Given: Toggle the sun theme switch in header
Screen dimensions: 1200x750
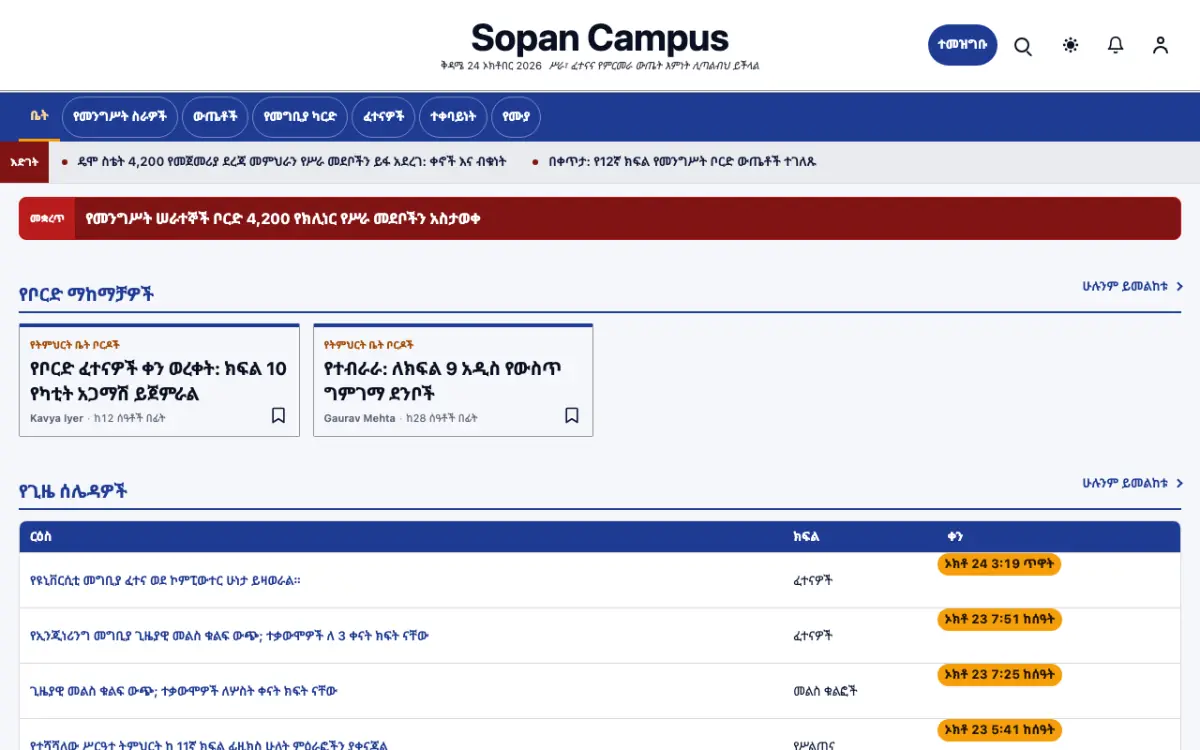Looking at the screenshot, I should coord(1071,45).
